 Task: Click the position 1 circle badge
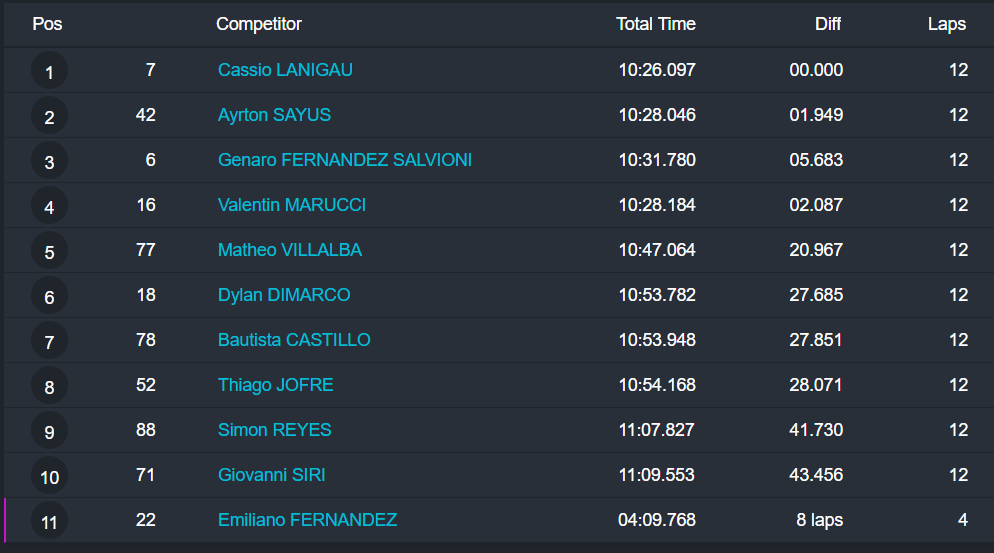(x=49, y=71)
